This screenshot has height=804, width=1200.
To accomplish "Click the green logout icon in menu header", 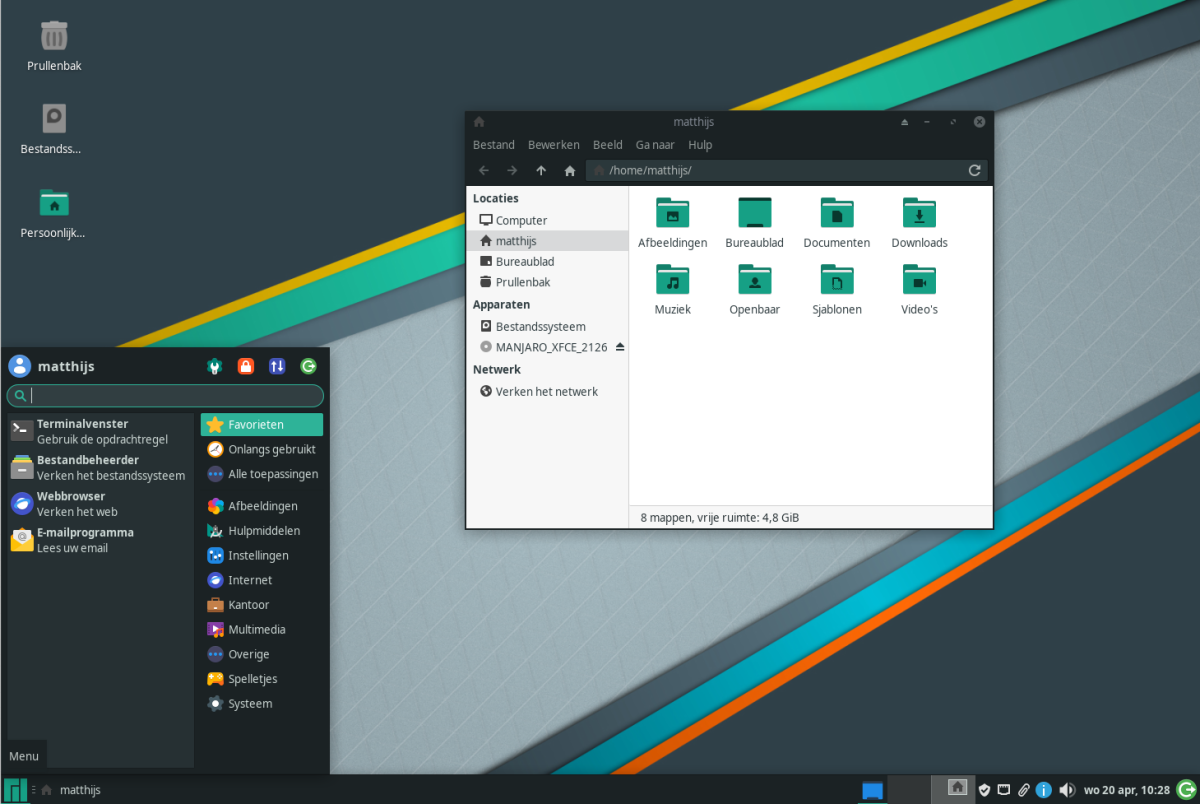I will click(x=308, y=367).
